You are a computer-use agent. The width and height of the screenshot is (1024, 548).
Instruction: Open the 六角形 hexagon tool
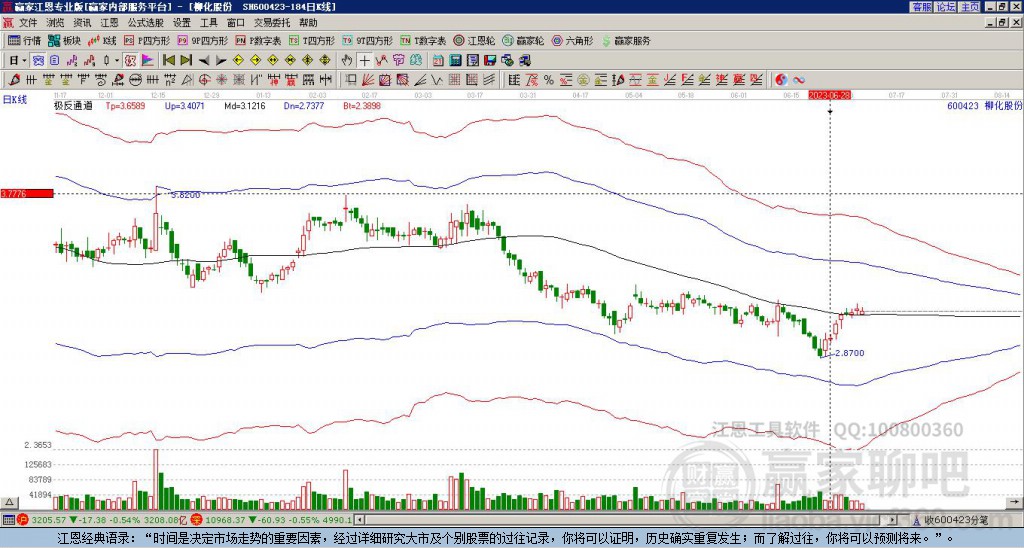572,40
